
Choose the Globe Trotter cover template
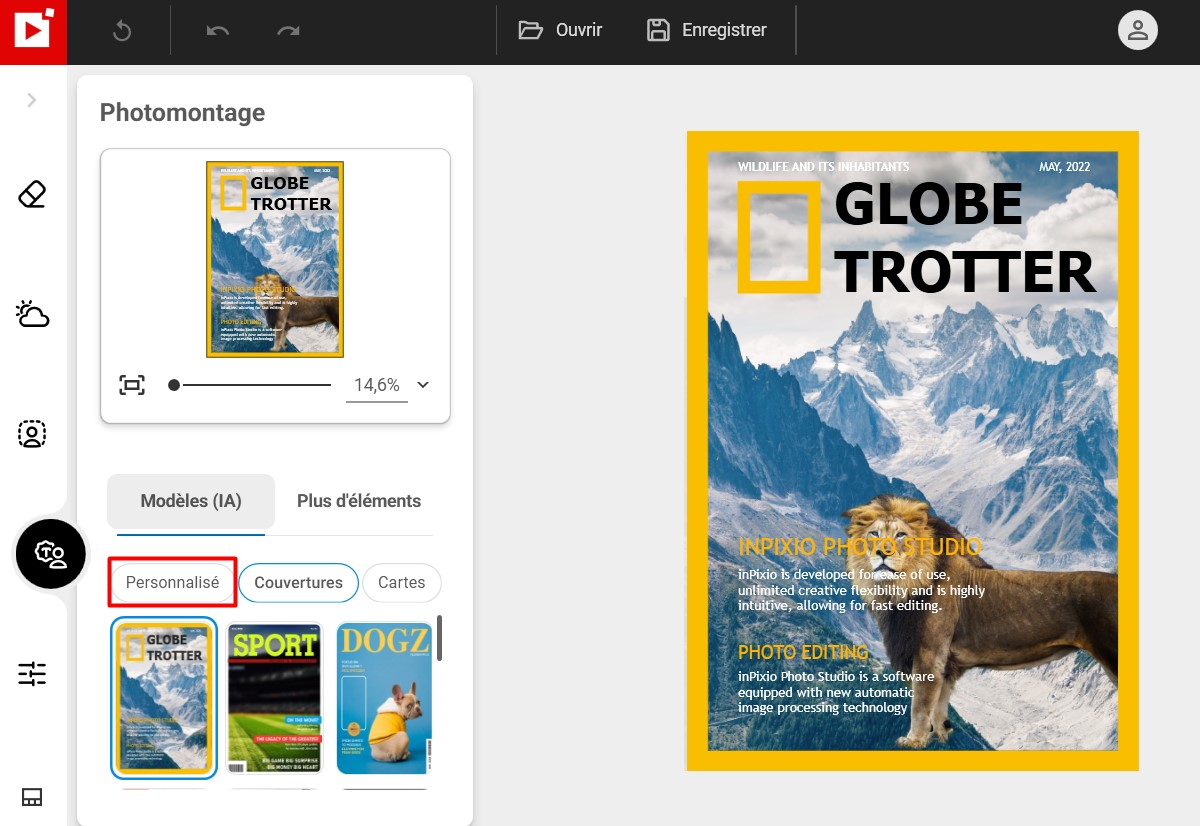[x=164, y=697]
